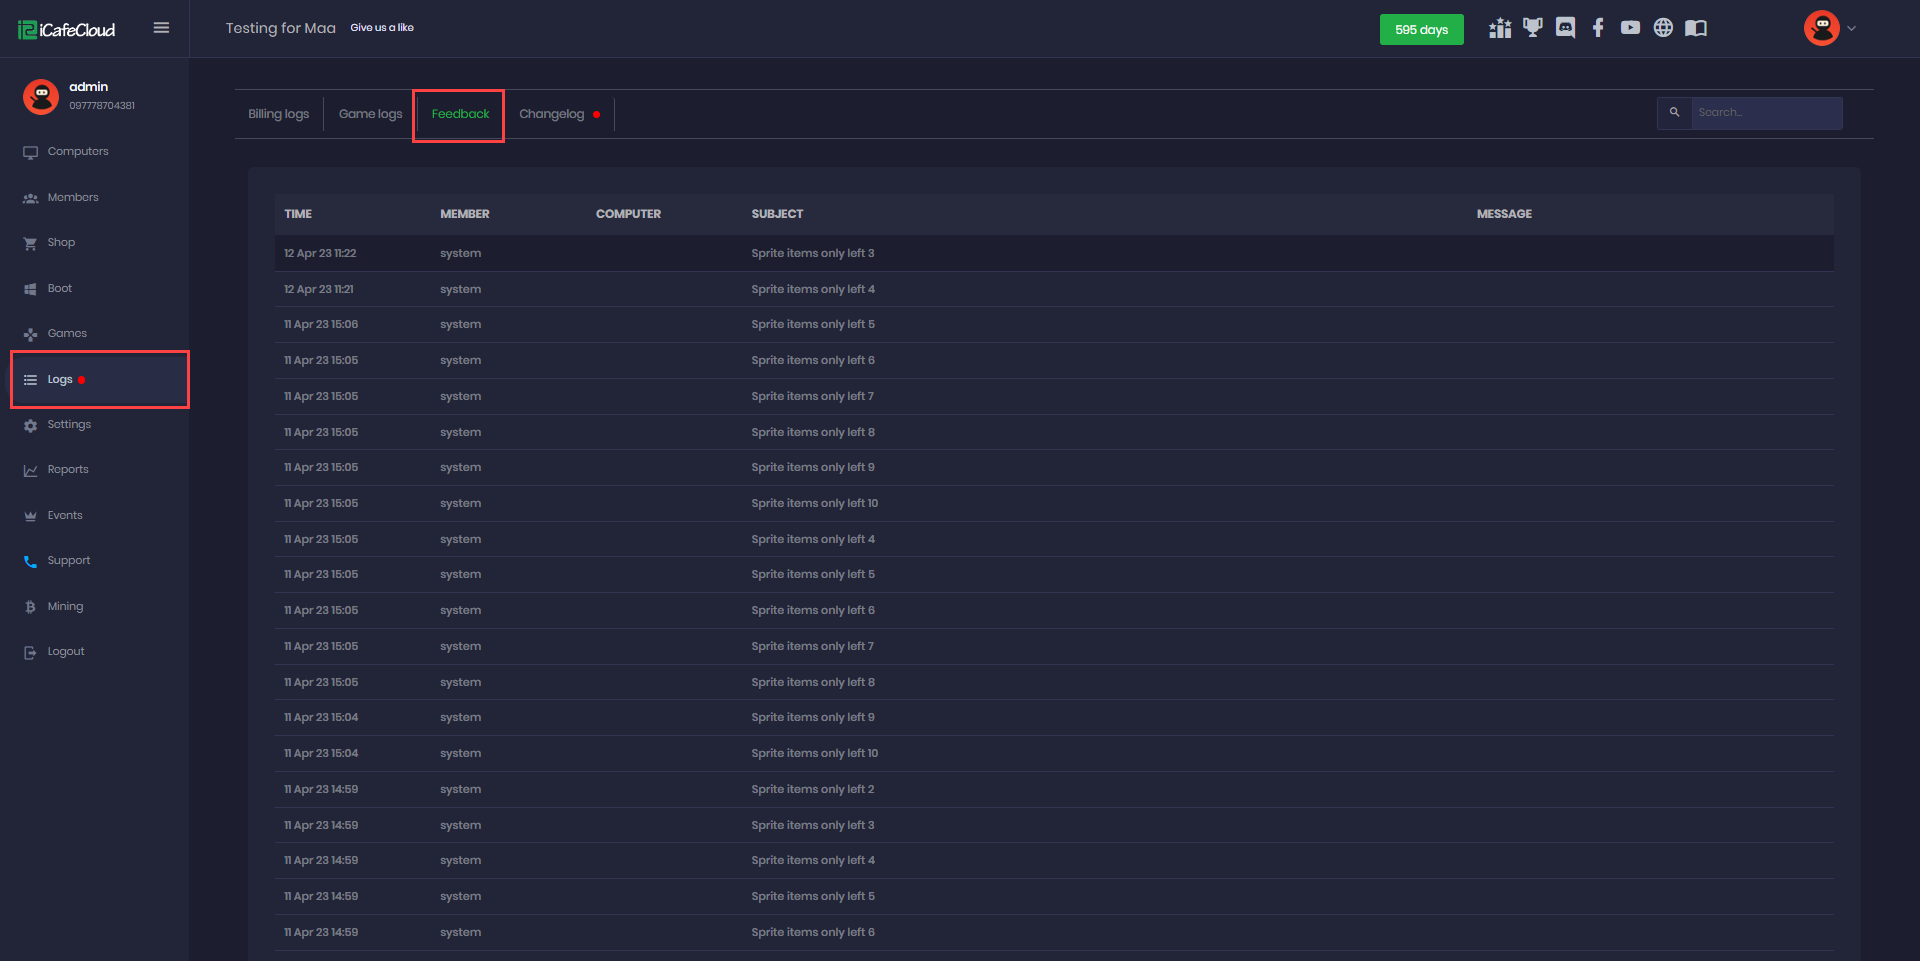Open the star ranking chart icon
Image resolution: width=1920 pixels, height=961 pixels.
(x=1499, y=28)
